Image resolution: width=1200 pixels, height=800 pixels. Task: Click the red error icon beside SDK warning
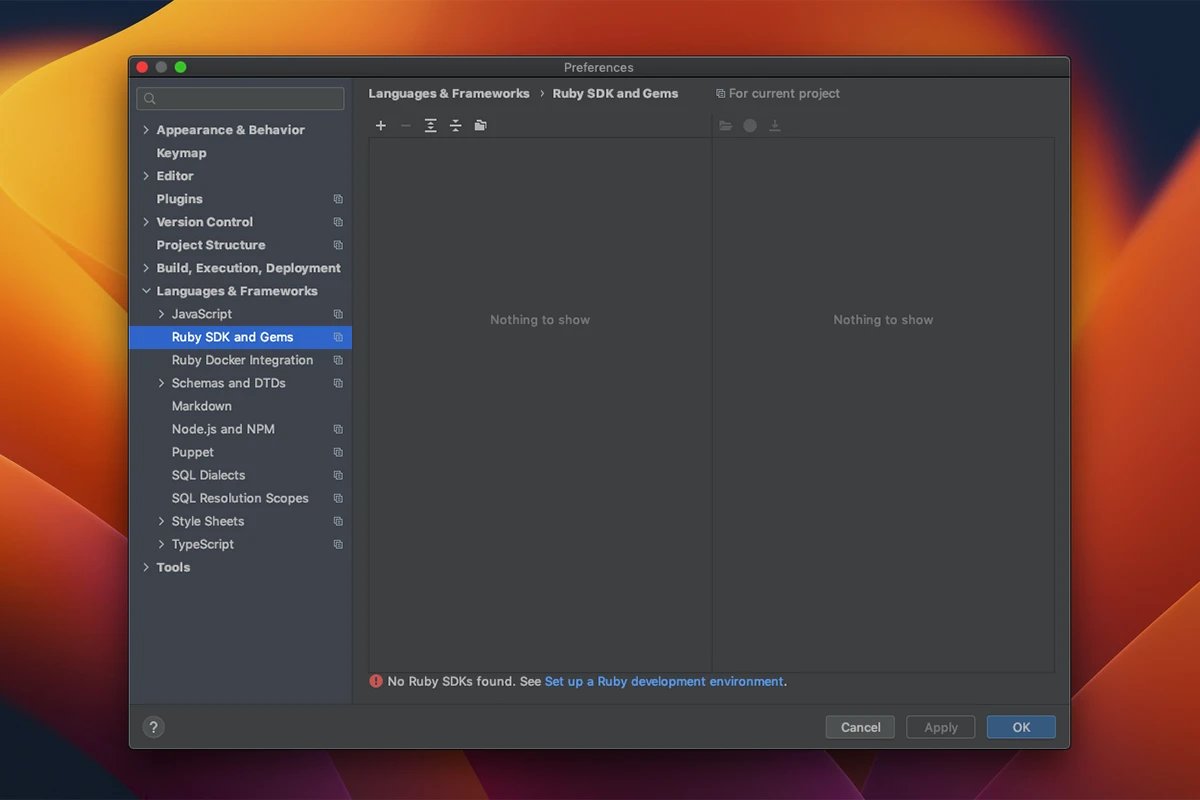point(376,681)
